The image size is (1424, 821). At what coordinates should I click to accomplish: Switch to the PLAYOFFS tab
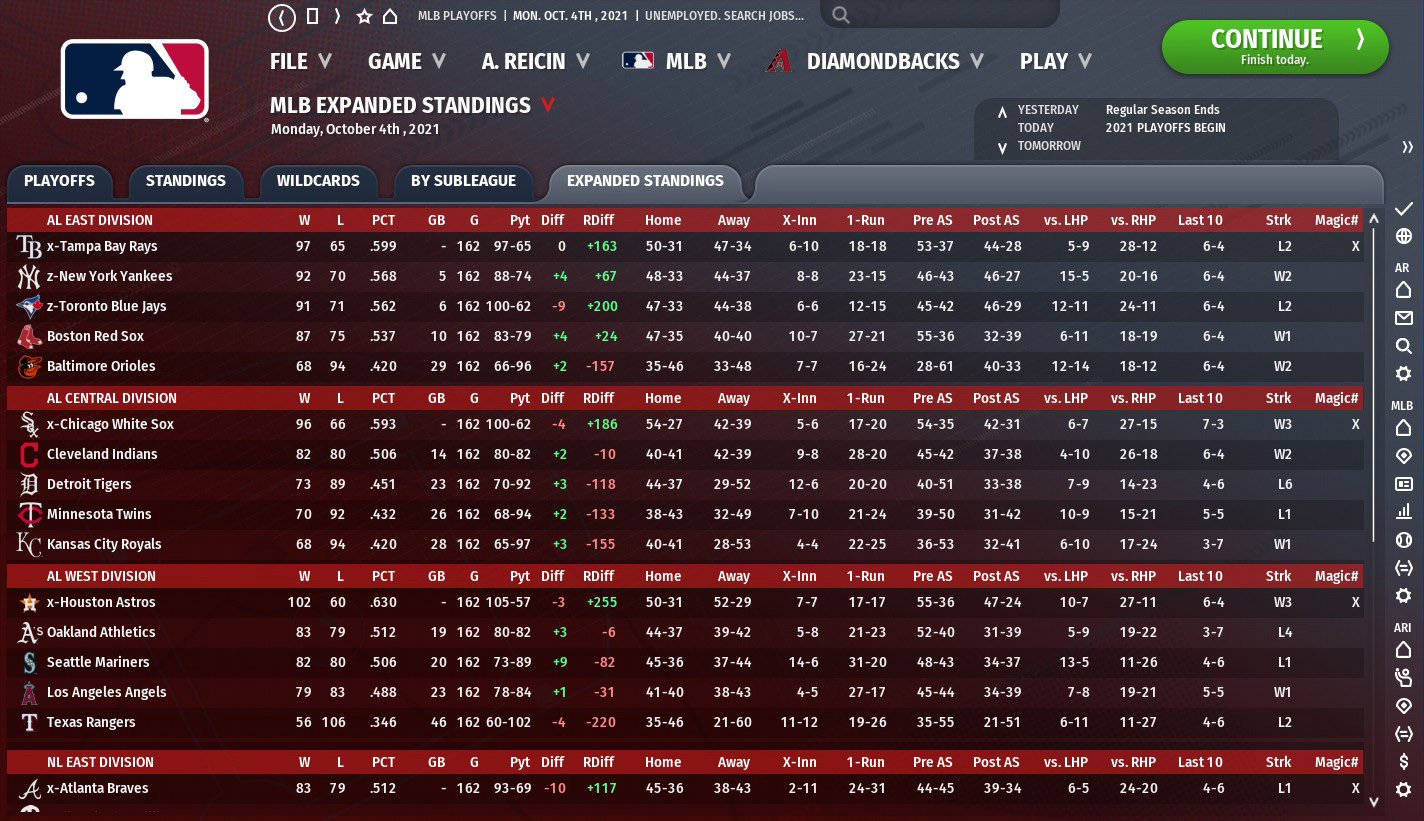(x=60, y=181)
